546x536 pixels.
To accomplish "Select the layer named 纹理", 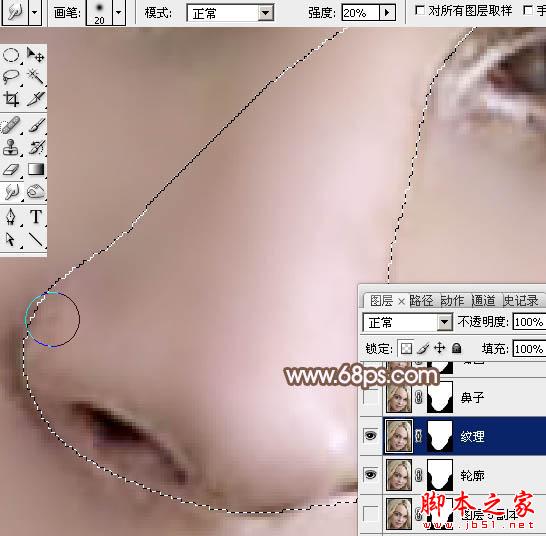I will pos(473,436).
